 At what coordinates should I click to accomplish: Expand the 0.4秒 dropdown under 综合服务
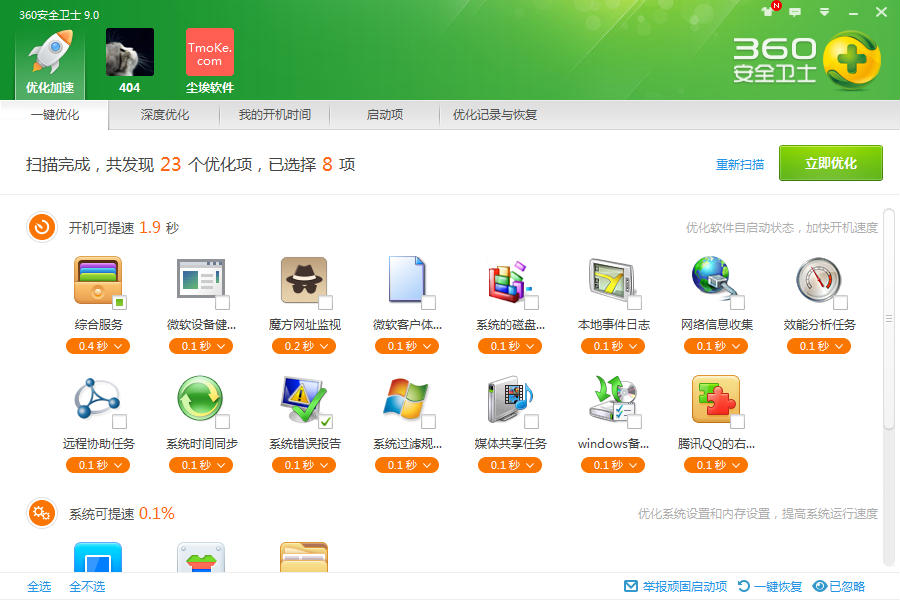coord(97,344)
